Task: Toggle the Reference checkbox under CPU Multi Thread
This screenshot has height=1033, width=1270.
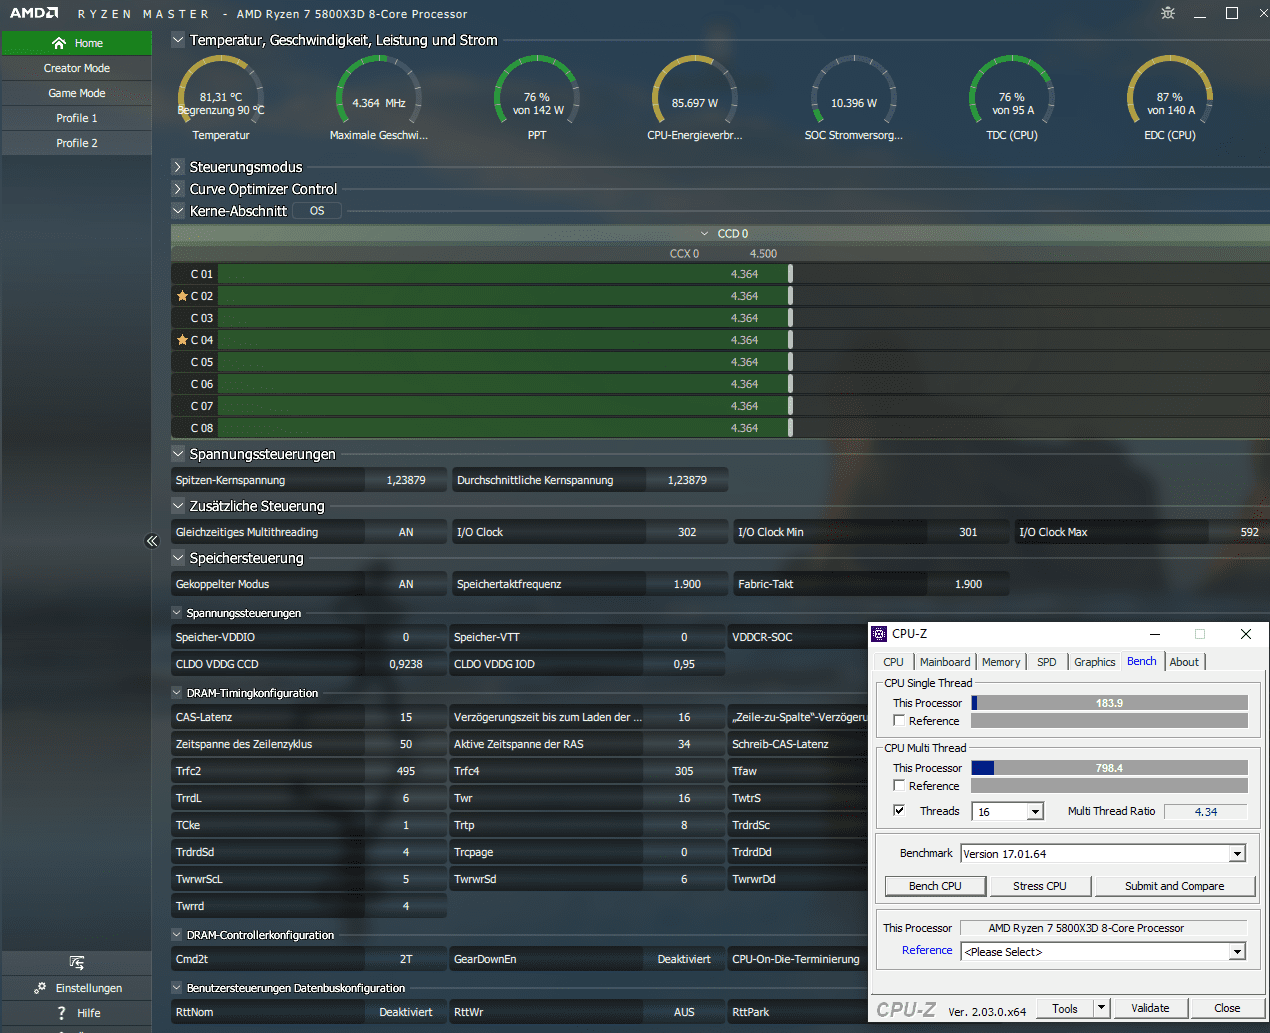Action: click(899, 786)
